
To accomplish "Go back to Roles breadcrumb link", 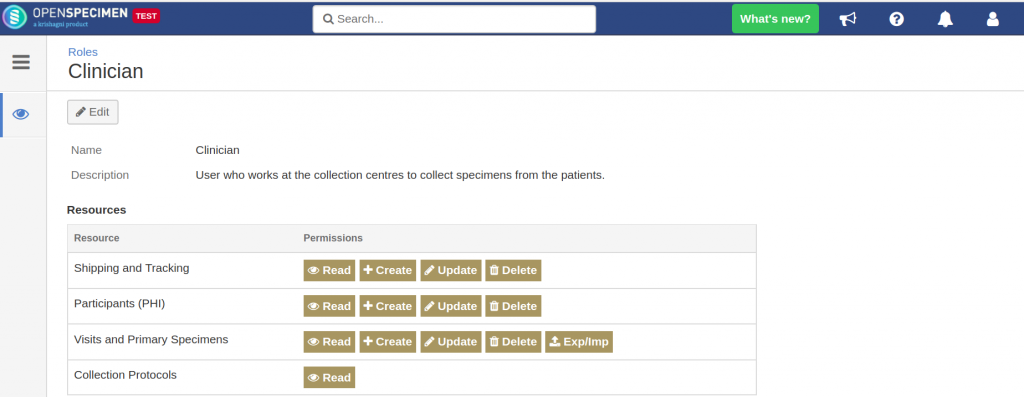I will point(83,52).
